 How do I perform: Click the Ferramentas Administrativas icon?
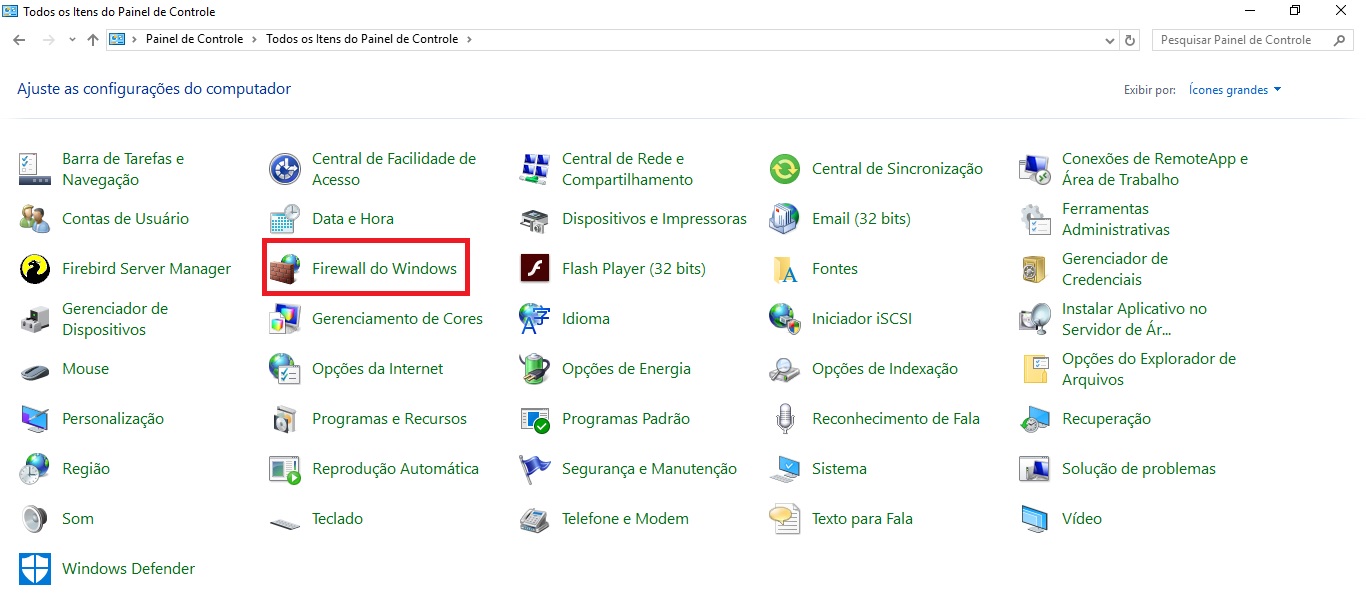click(x=1035, y=219)
